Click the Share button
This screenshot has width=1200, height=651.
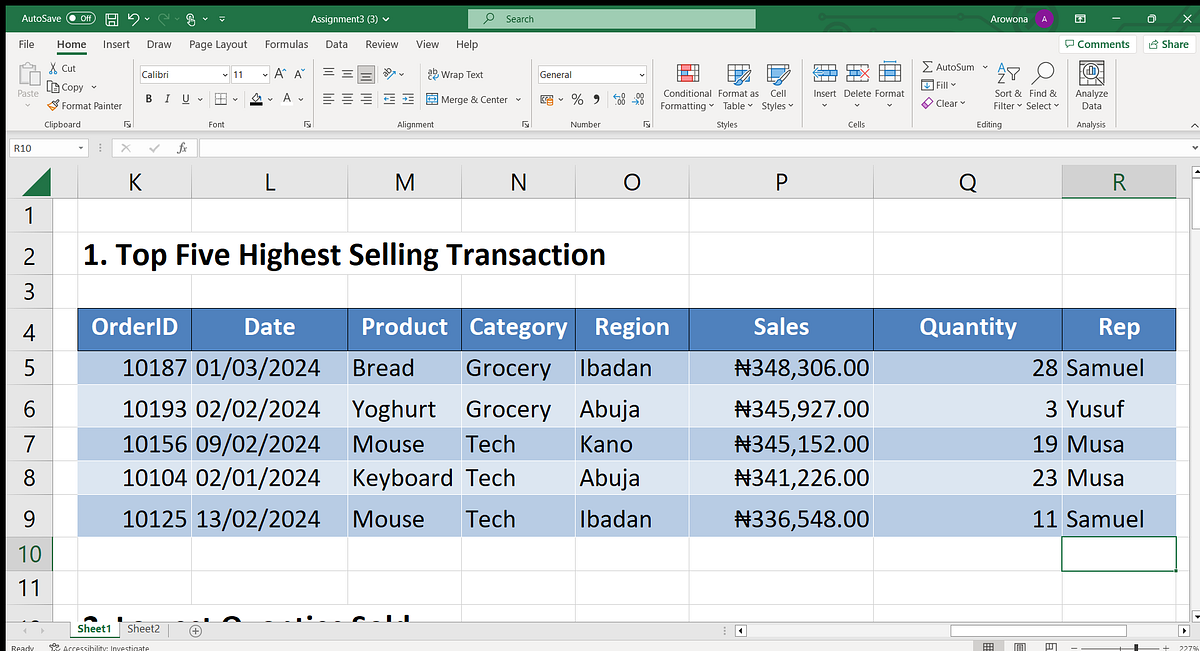point(1168,44)
